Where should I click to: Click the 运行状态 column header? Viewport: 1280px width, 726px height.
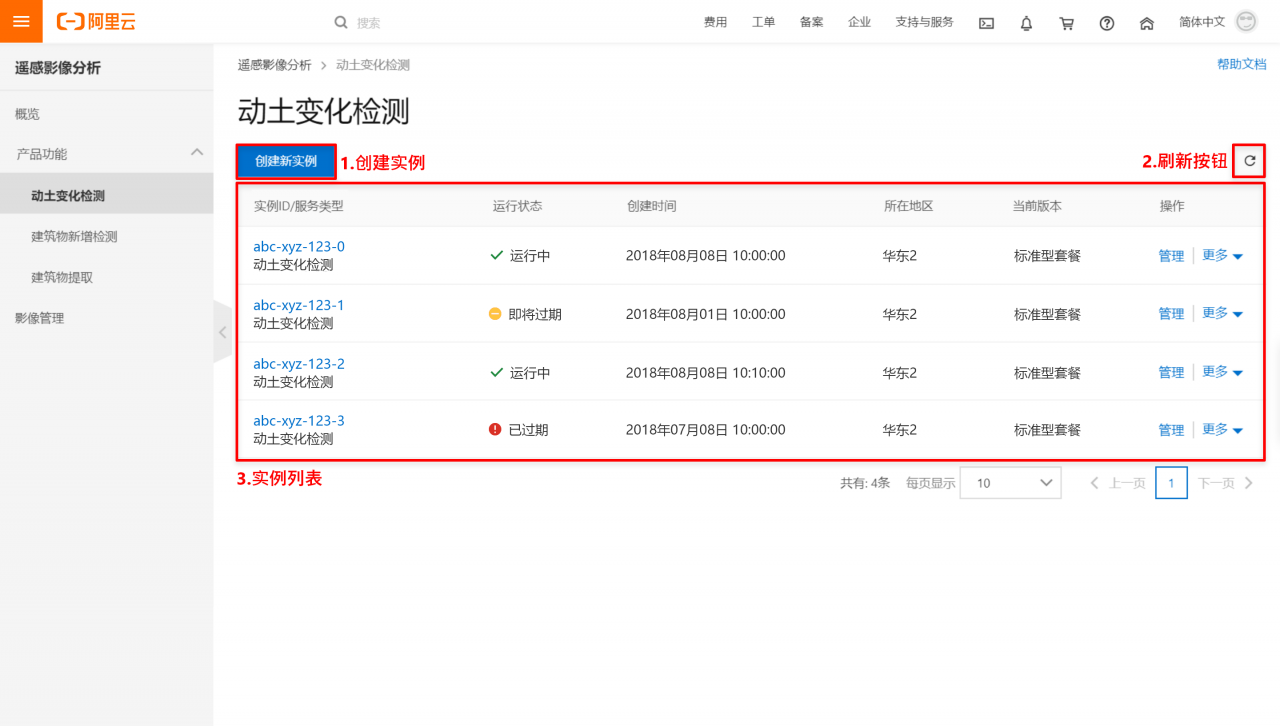(517, 206)
